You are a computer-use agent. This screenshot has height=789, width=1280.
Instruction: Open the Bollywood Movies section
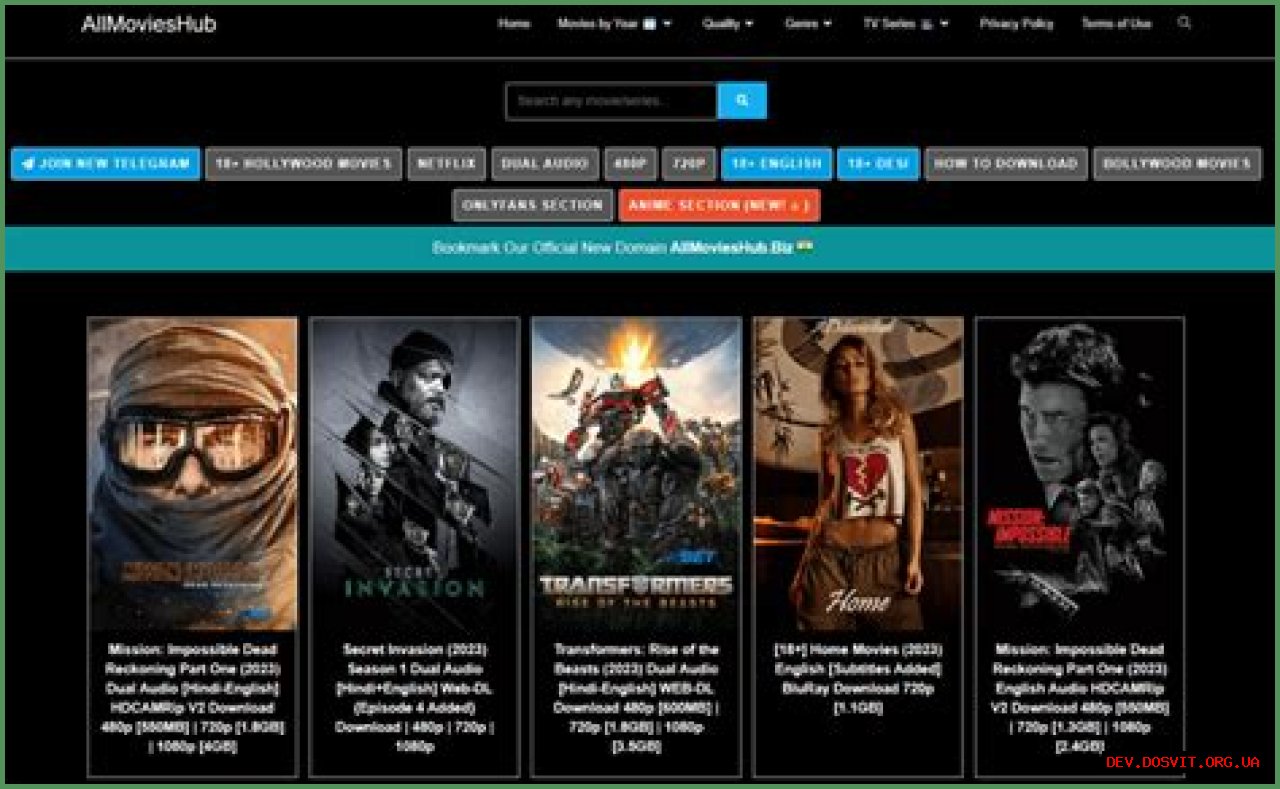1177,164
